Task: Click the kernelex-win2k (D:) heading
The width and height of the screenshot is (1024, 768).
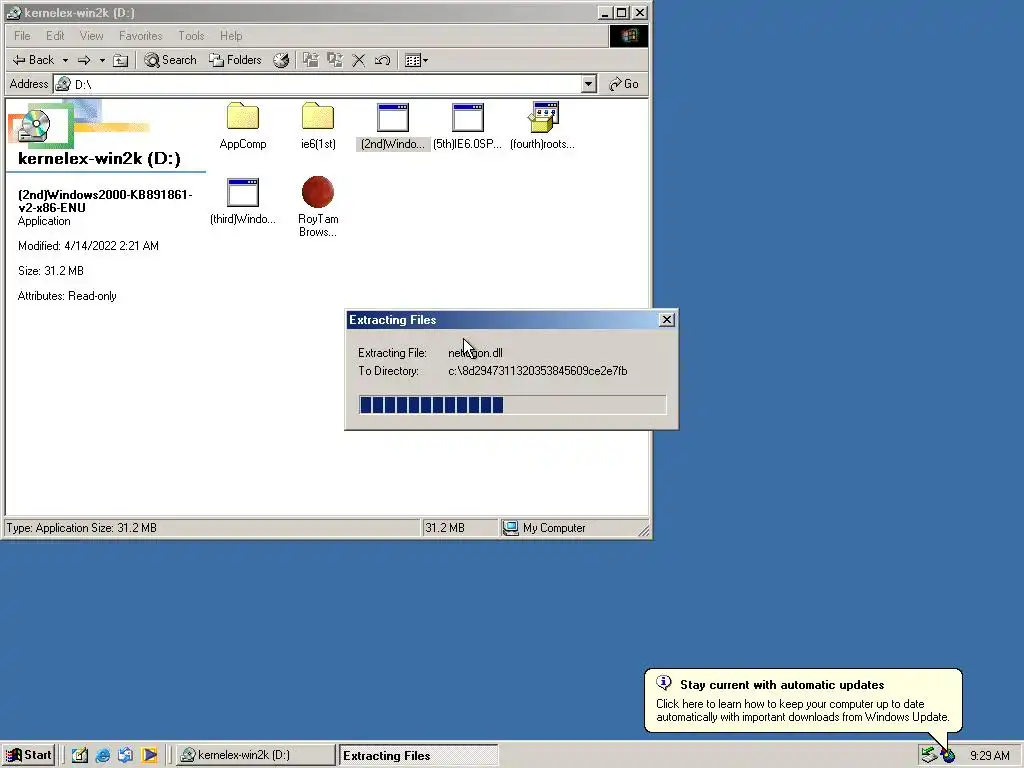Action: tap(99, 159)
